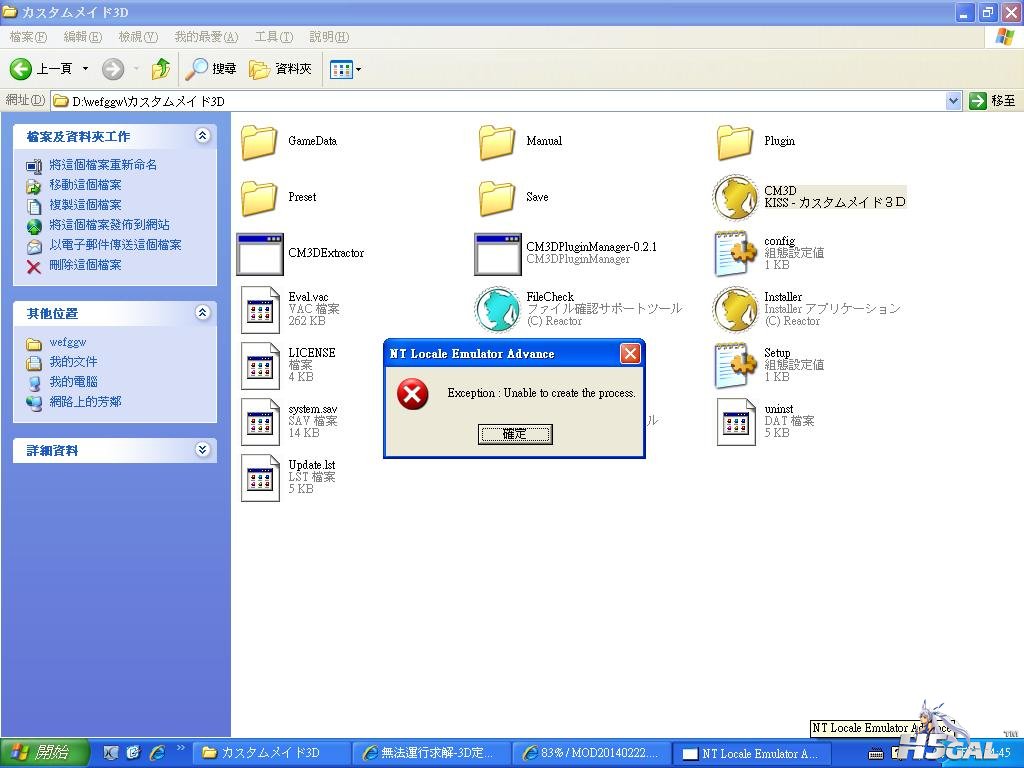Click the 刪除這個檔案 link
Image resolution: width=1024 pixels, height=768 pixels.
point(85,265)
